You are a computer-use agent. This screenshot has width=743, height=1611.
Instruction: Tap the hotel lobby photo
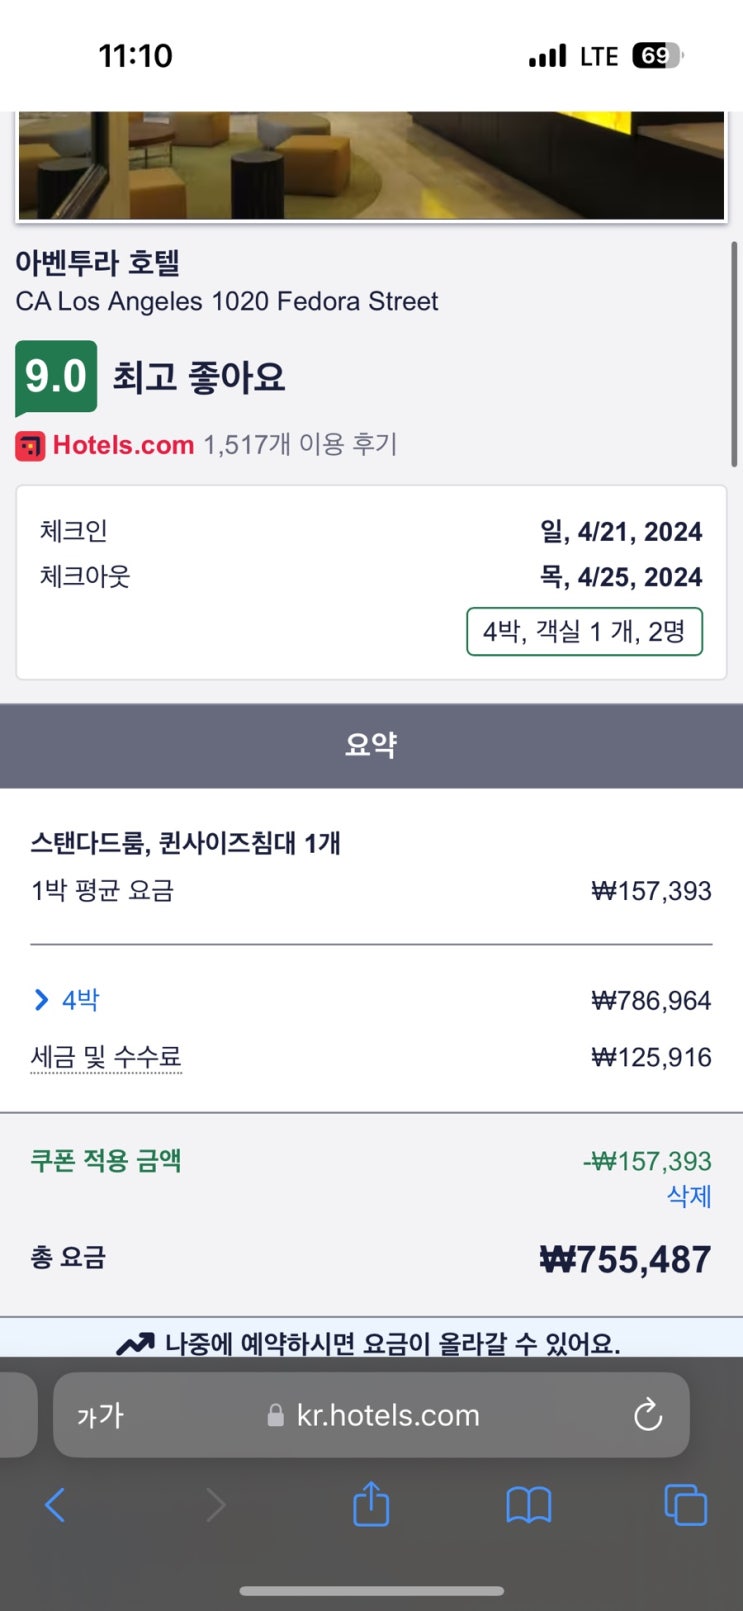[x=371, y=166]
